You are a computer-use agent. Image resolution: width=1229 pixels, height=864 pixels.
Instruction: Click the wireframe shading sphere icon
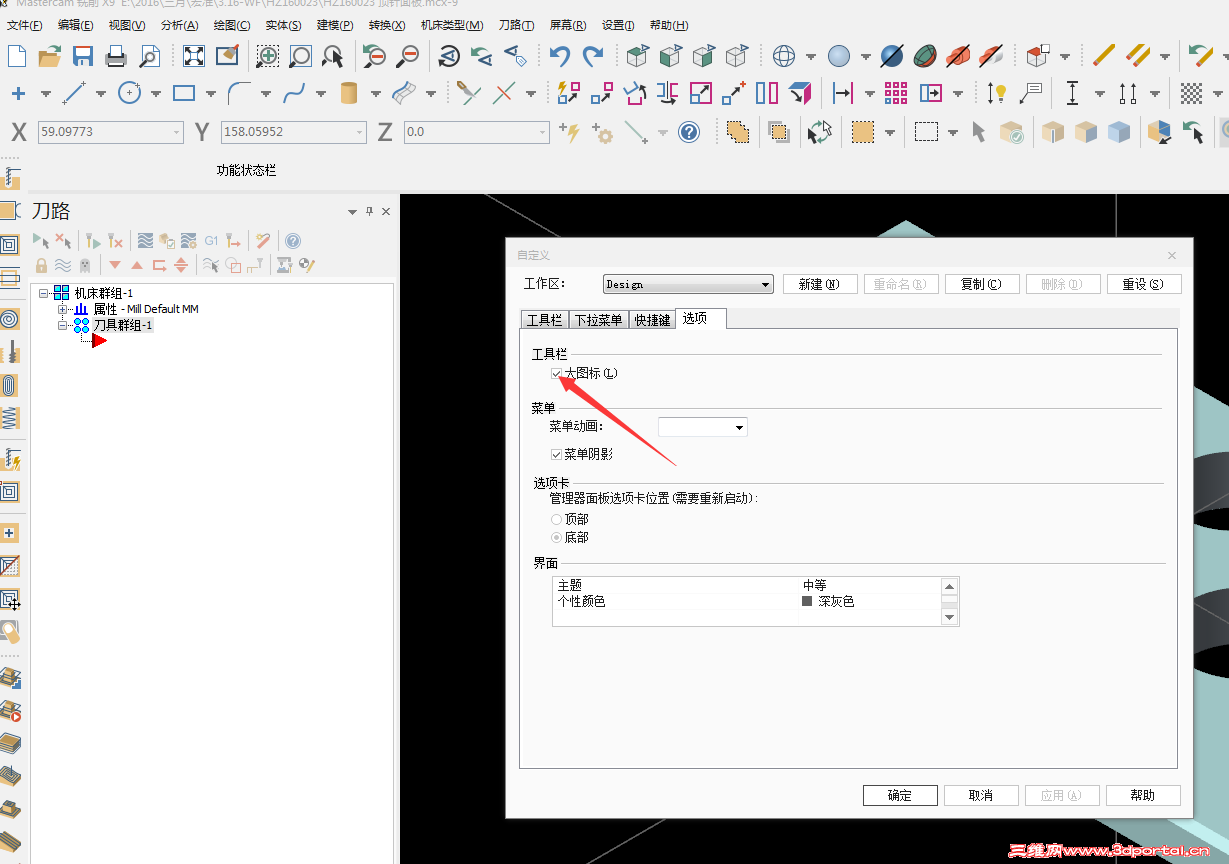839,56
